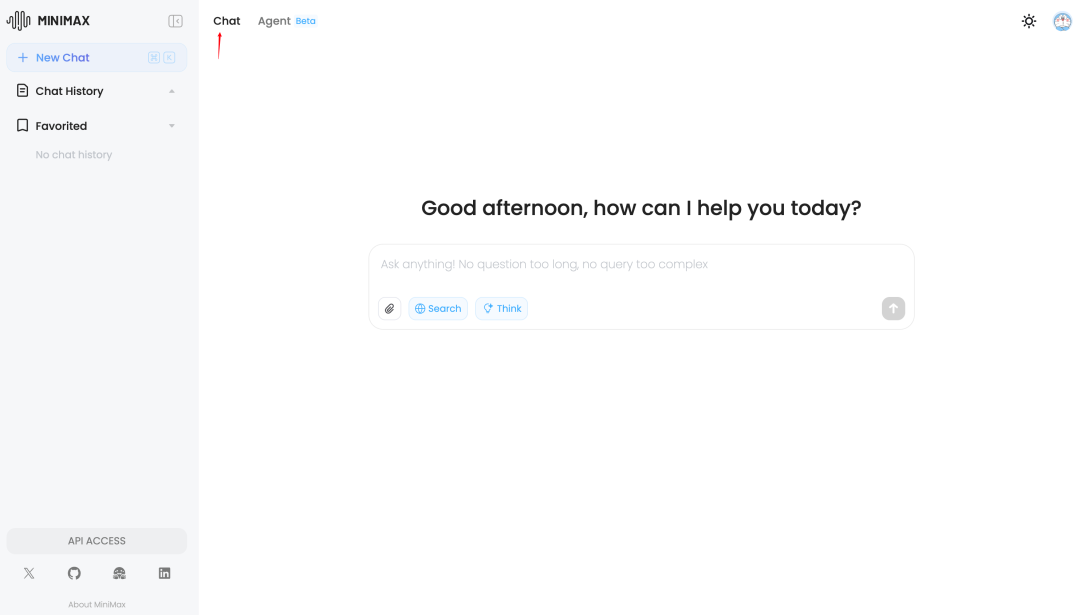1080x615 pixels.
Task: Open the Hugging Face icon link
Action: [x=119, y=573]
